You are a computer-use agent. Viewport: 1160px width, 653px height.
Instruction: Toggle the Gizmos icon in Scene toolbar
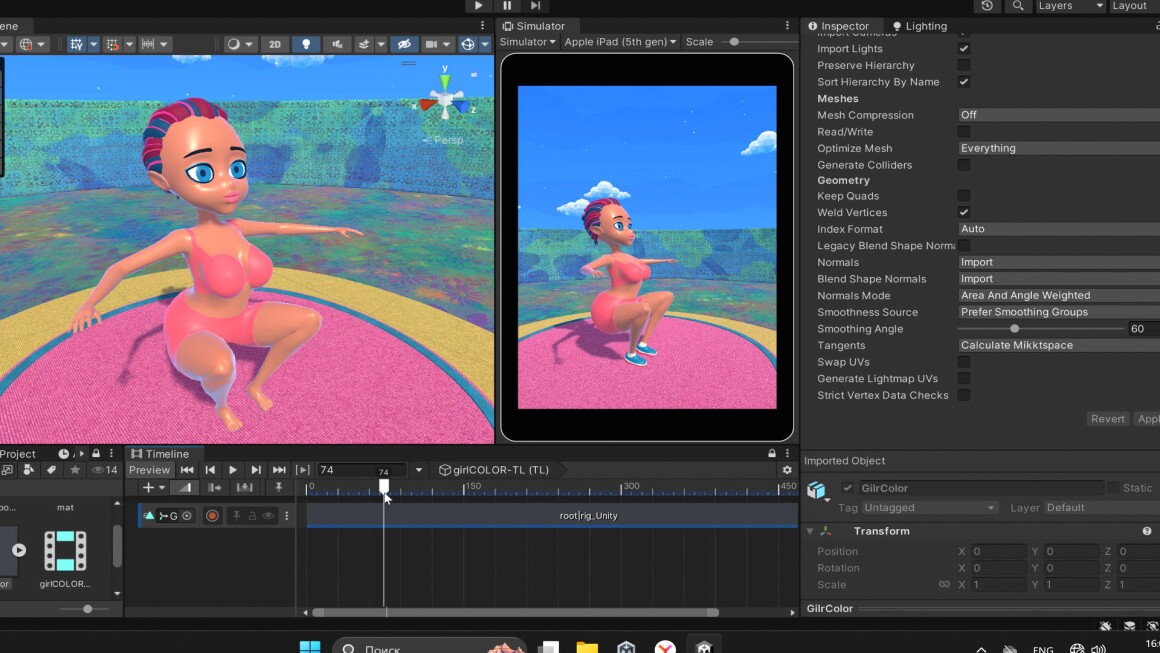coord(468,44)
